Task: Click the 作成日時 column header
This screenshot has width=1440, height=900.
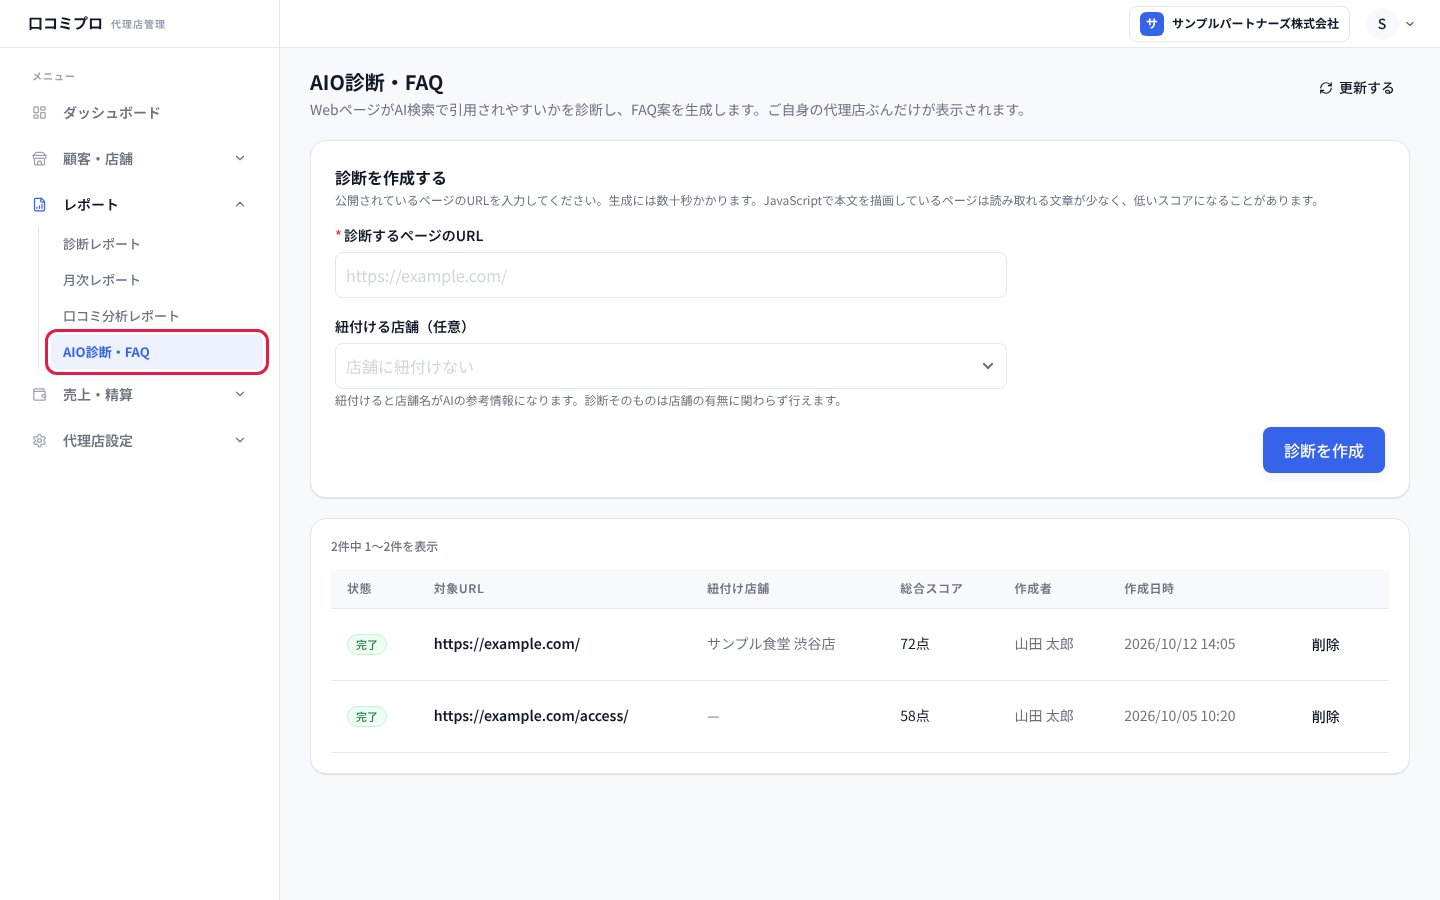Action: pyautogui.click(x=1149, y=589)
